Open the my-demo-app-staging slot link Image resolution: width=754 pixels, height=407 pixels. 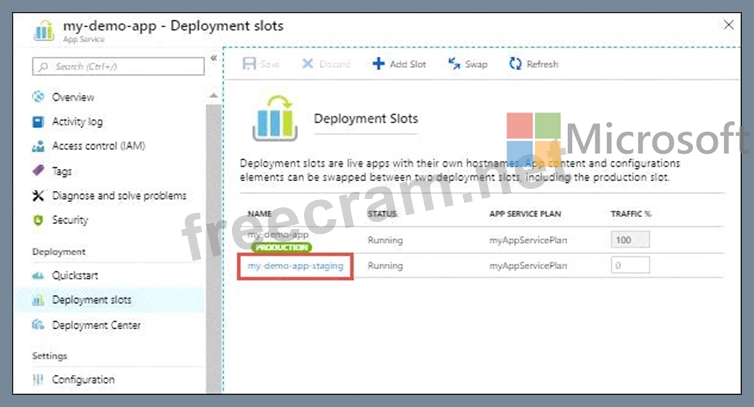coord(295,266)
